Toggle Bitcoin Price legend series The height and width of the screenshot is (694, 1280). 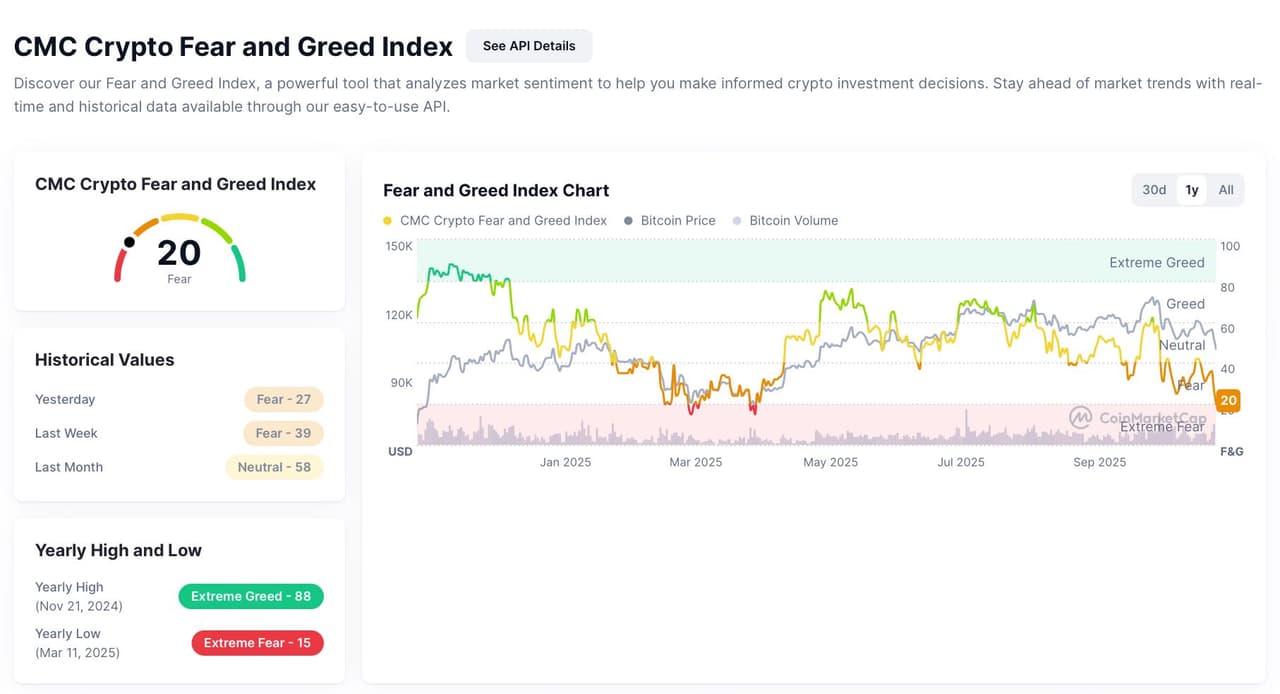[678, 221]
